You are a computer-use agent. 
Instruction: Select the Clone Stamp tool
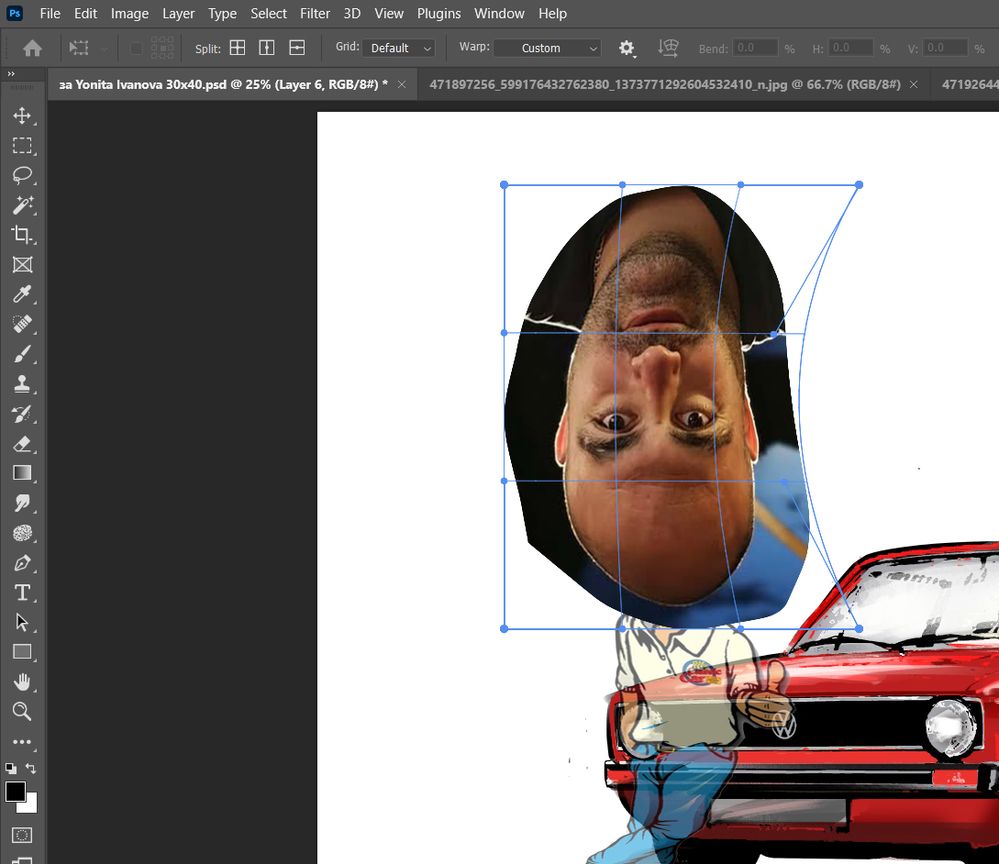[22, 384]
